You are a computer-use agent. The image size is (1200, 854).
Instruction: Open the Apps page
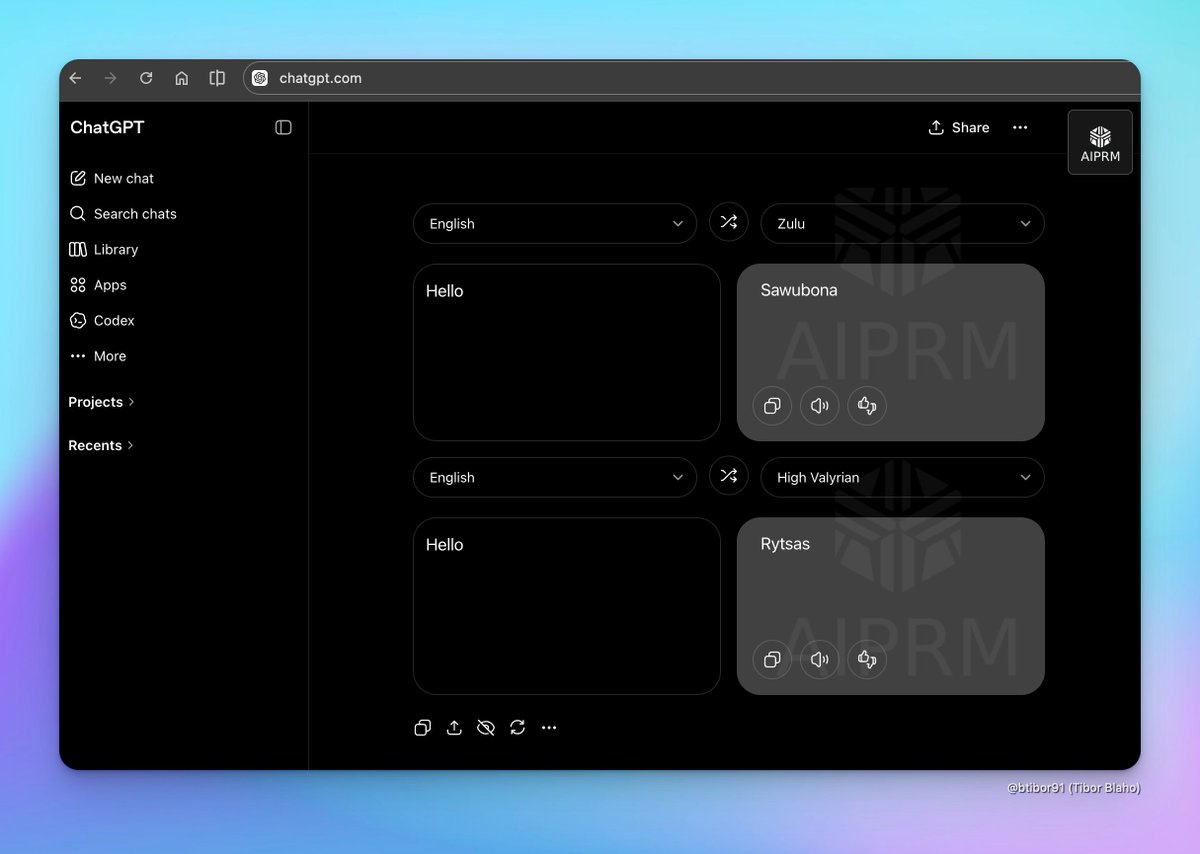(98, 285)
